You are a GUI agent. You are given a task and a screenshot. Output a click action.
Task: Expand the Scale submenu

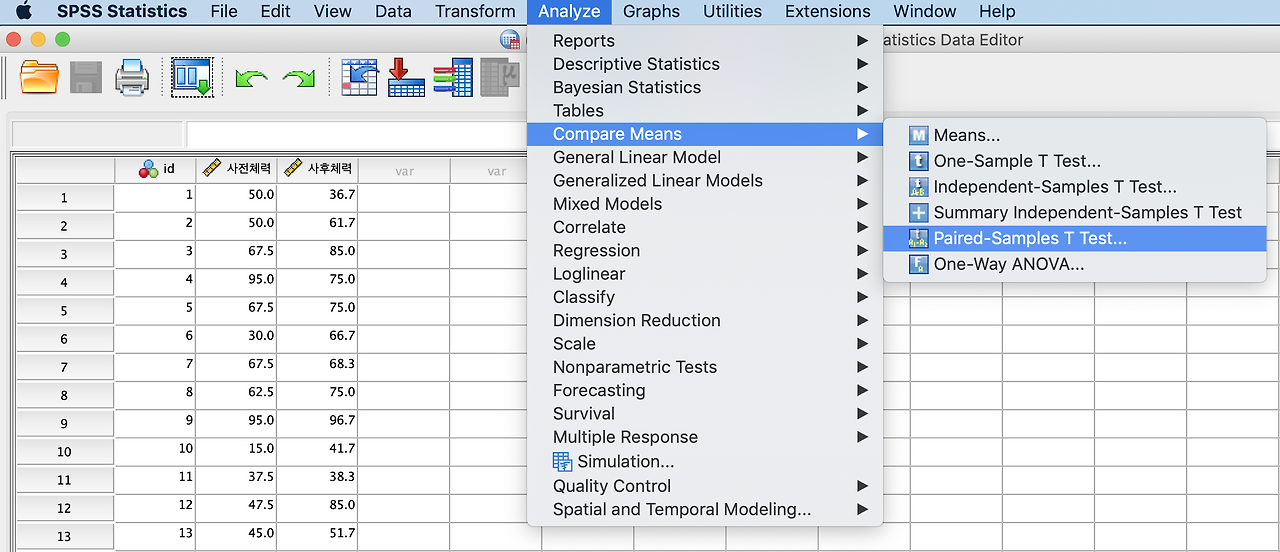click(705, 344)
